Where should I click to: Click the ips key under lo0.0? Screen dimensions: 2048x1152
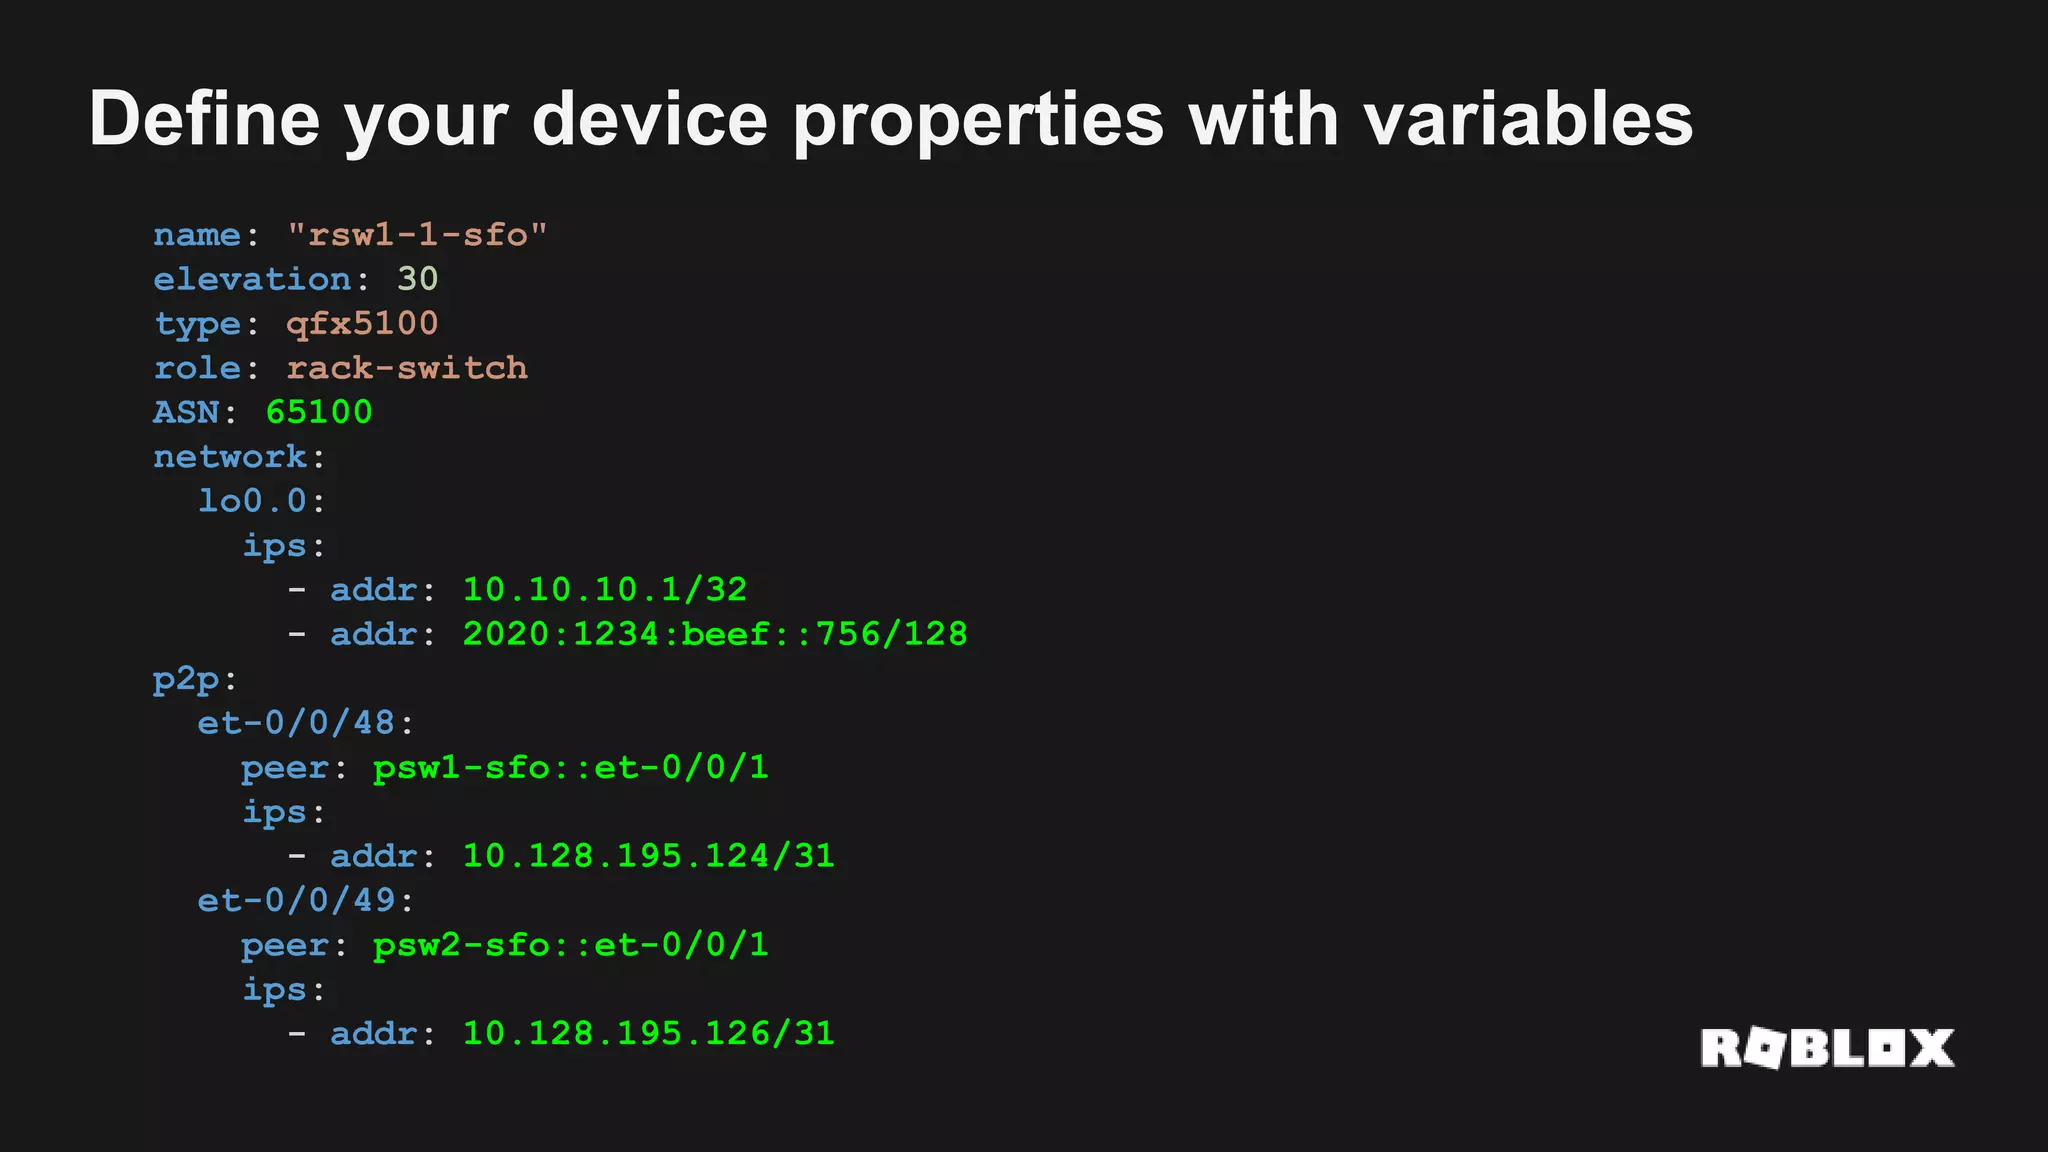pos(275,547)
